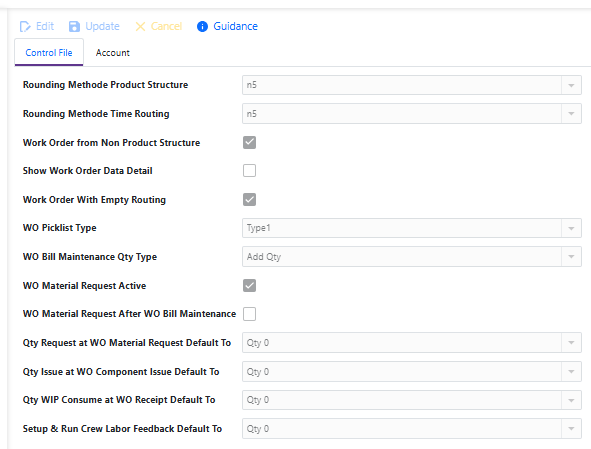The width and height of the screenshot is (591, 449).
Task: Open WO Bill Maintenance Qty Type dropdown arrow
Action: click(x=571, y=257)
